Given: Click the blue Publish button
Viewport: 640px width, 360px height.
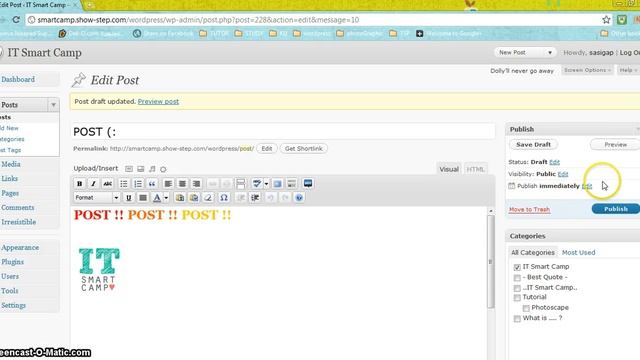Looking at the screenshot, I should (x=616, y=209).
